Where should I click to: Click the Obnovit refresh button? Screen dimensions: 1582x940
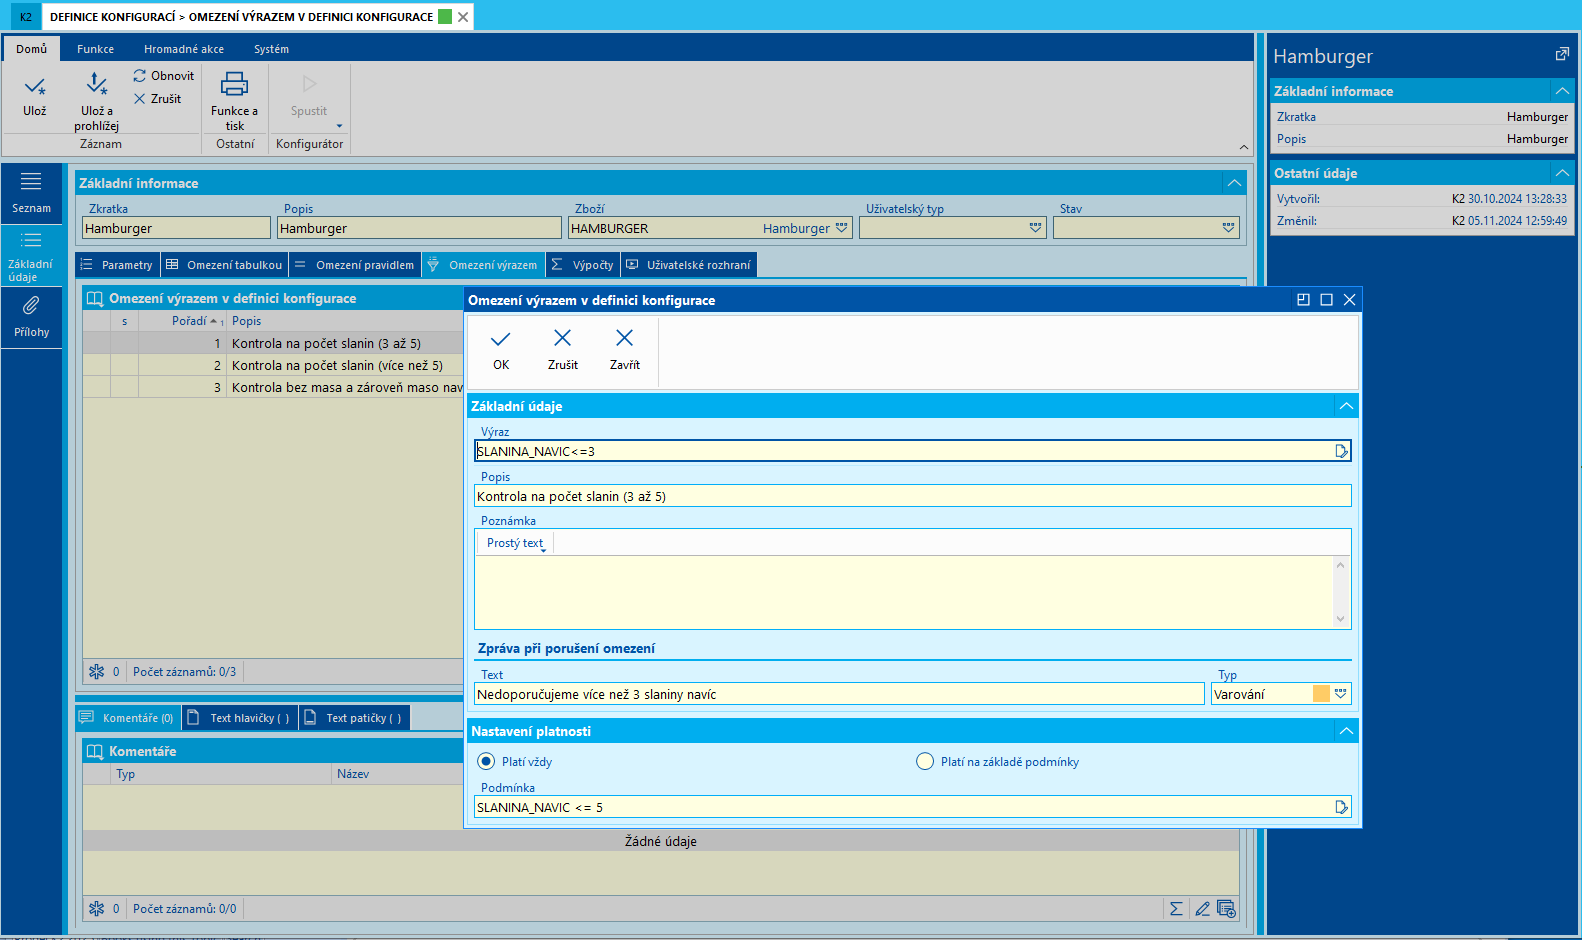click(x=164, y=76)
